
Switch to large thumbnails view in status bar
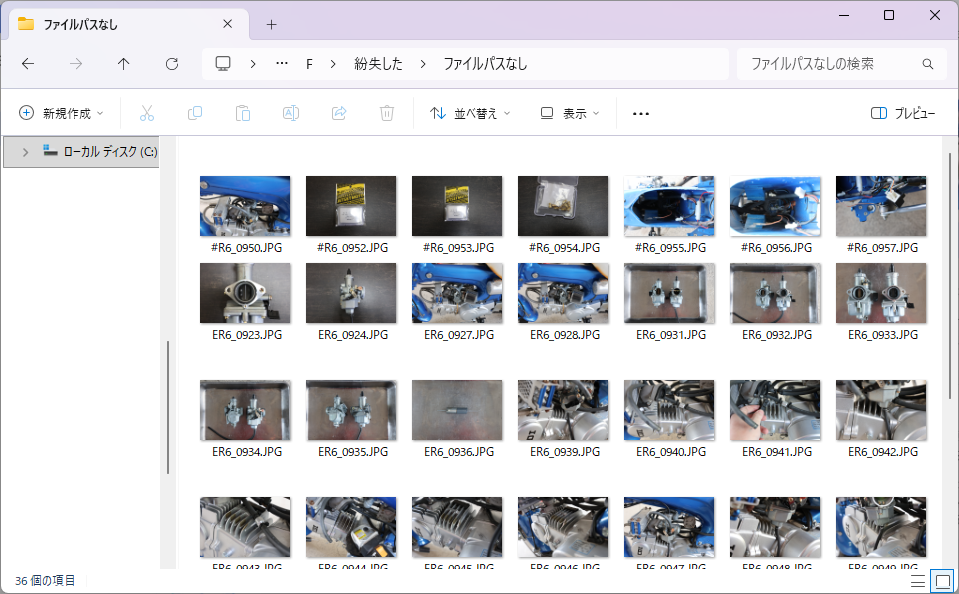[941, 581]
